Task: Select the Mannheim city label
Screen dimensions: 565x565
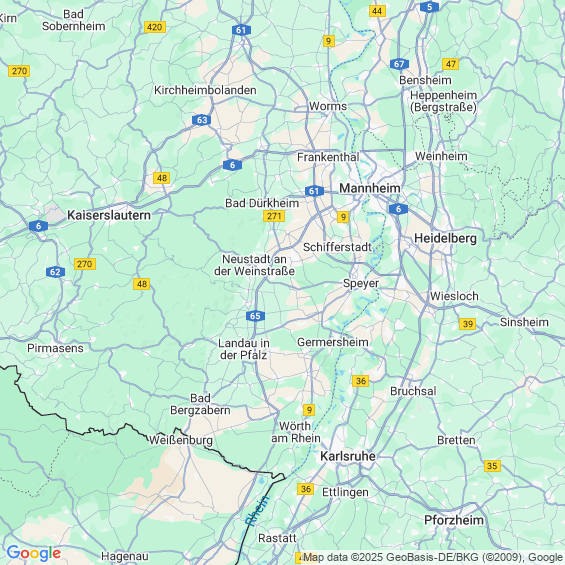Action: pyautogui.click(x=370, y=188)
